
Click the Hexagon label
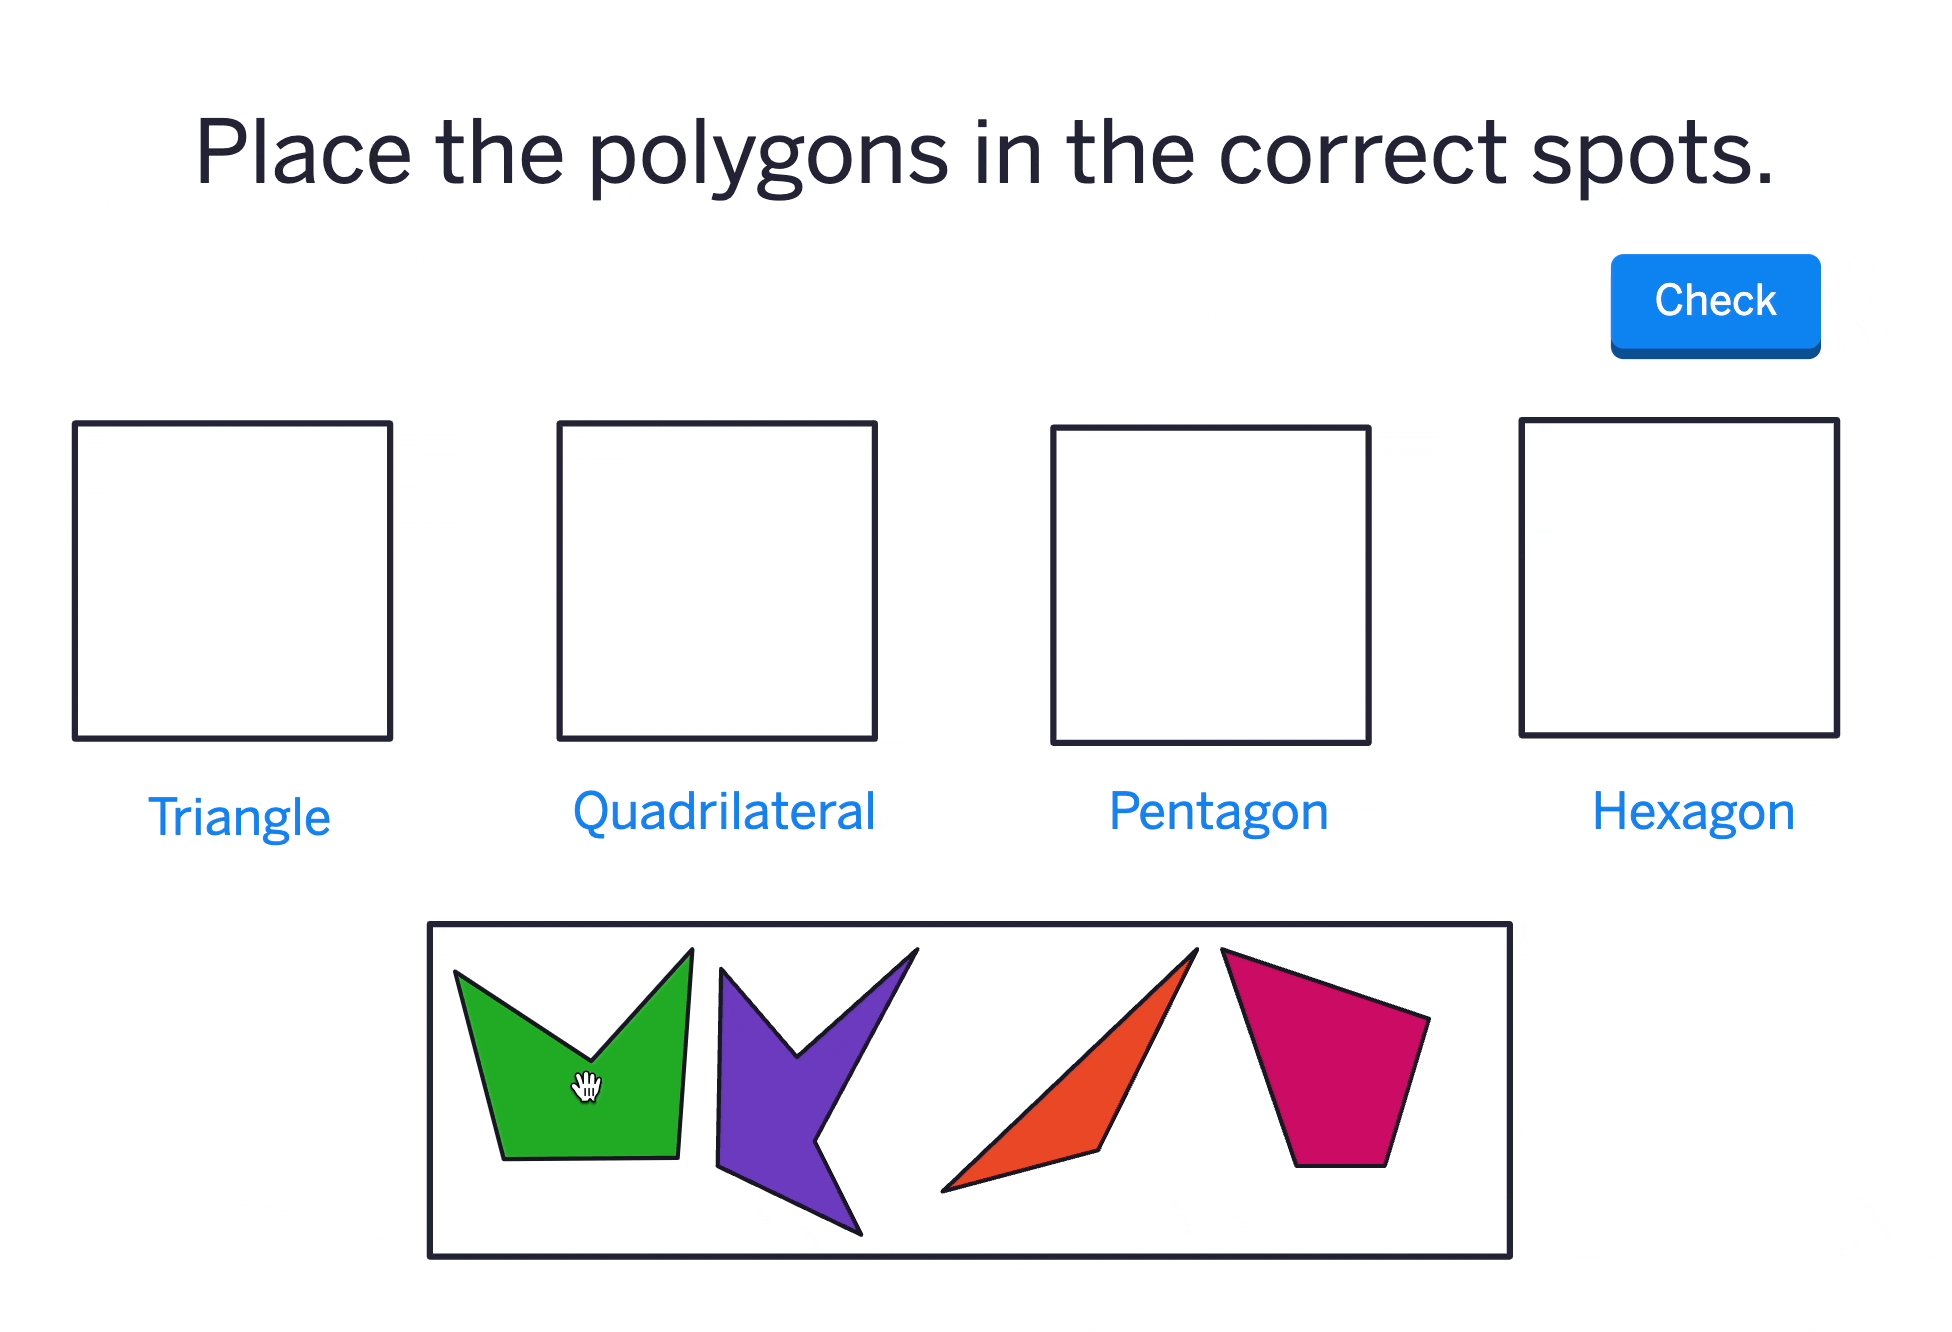coord(1693,811)
